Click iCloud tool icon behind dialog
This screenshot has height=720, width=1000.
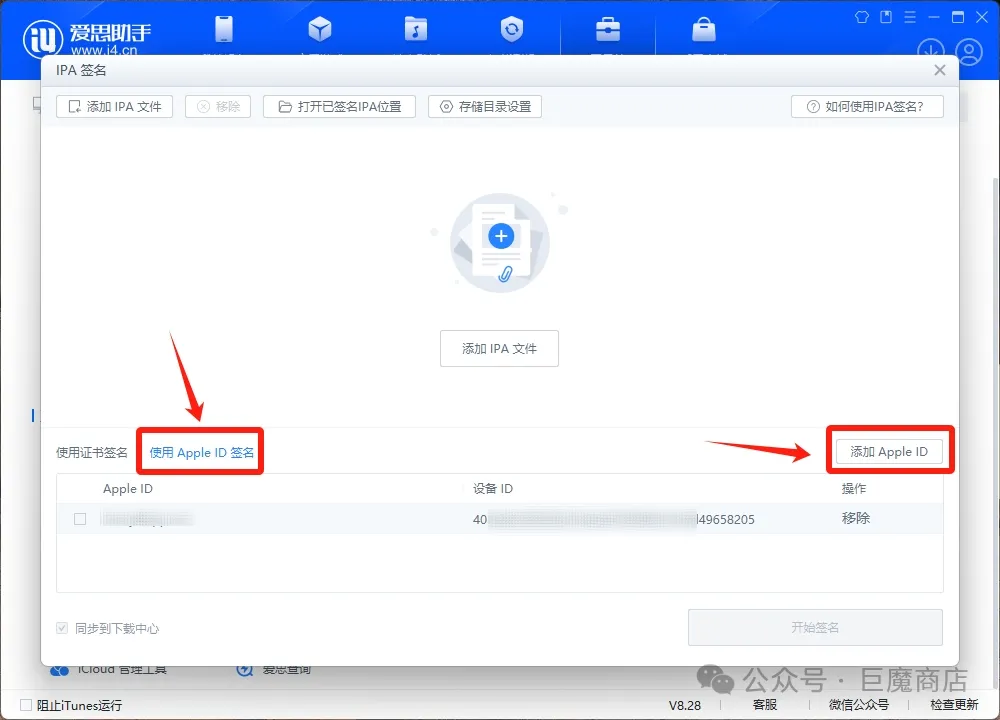tap(59, 670)
